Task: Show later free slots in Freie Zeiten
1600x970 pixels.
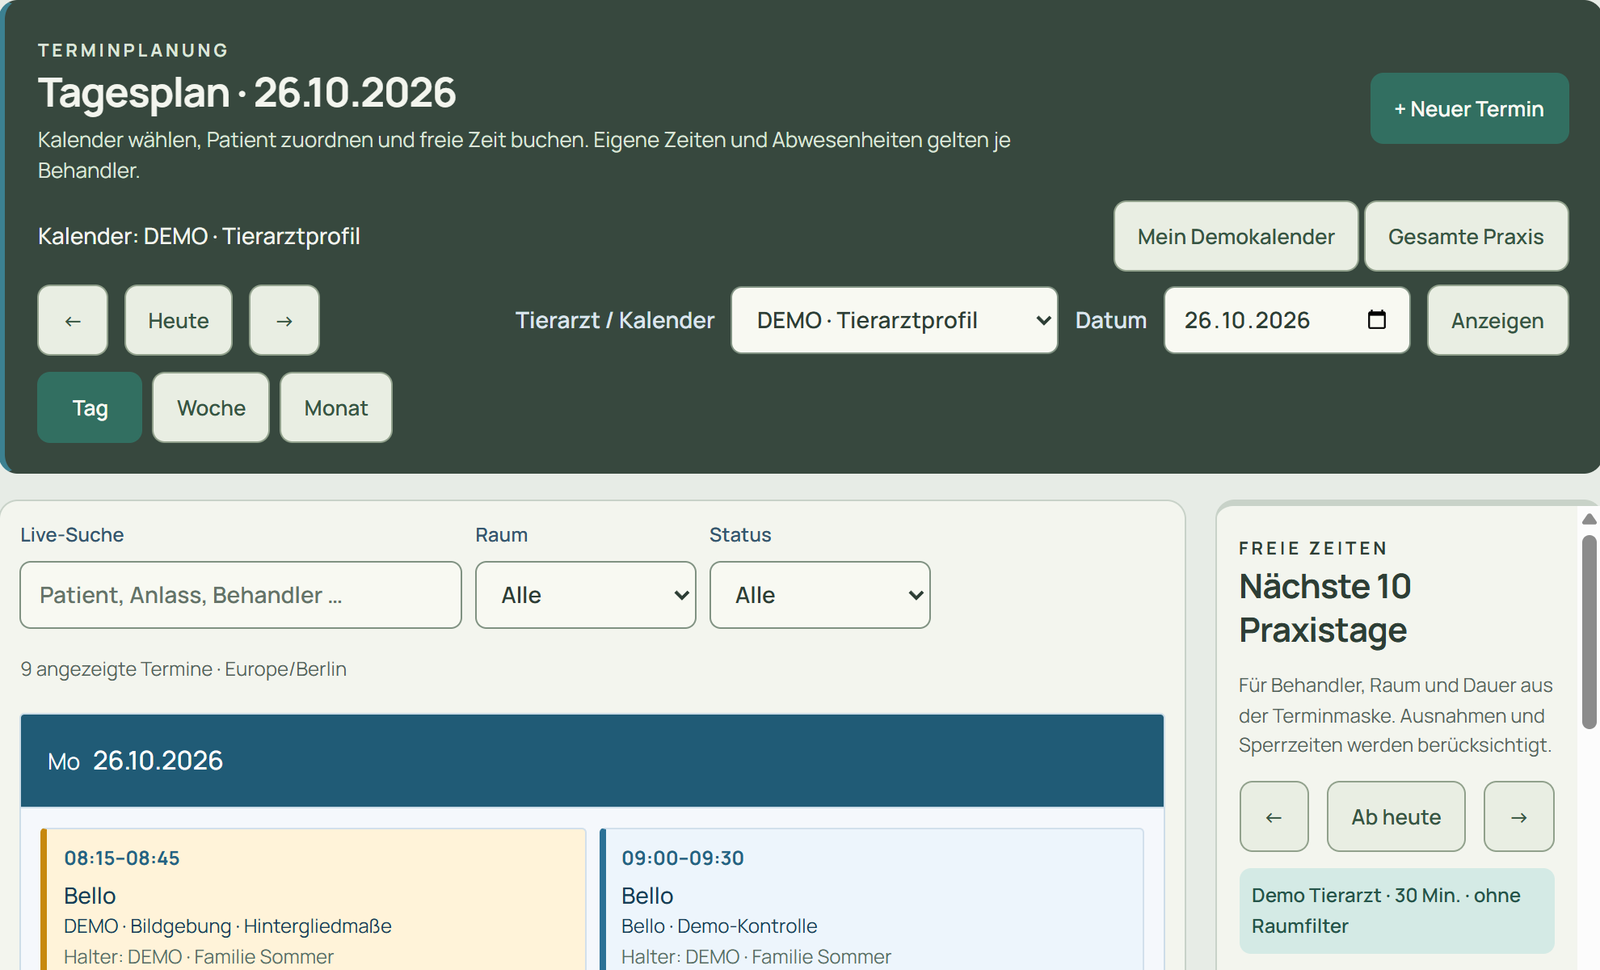Action: pos(1519,816)
